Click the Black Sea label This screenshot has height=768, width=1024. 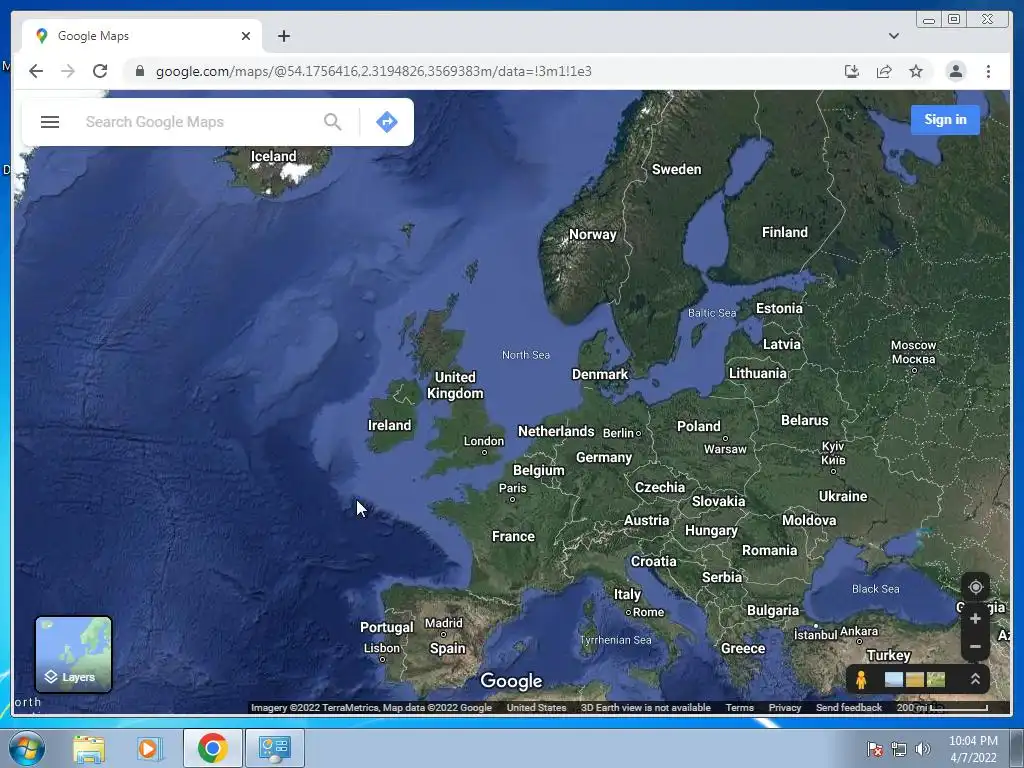875,588
